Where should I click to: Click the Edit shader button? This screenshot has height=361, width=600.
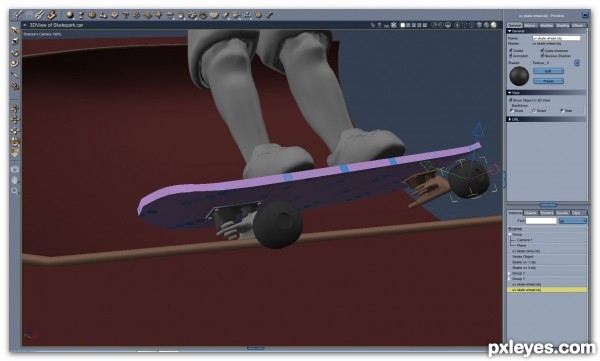548,71
